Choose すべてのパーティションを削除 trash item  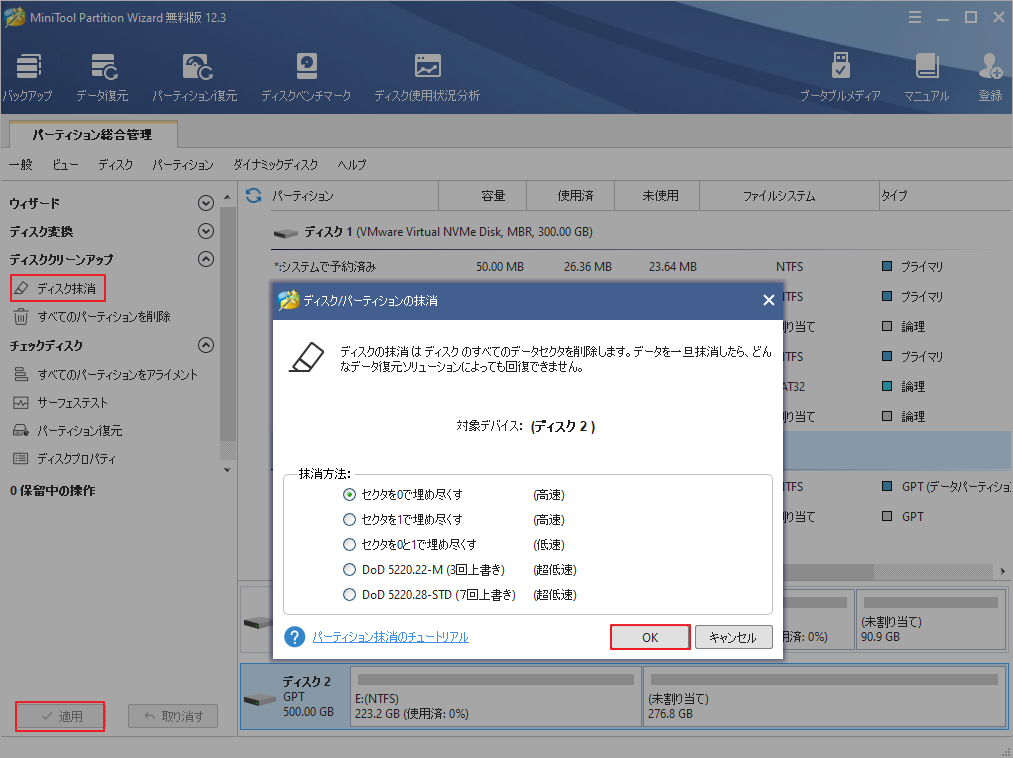tap(92, 317)
